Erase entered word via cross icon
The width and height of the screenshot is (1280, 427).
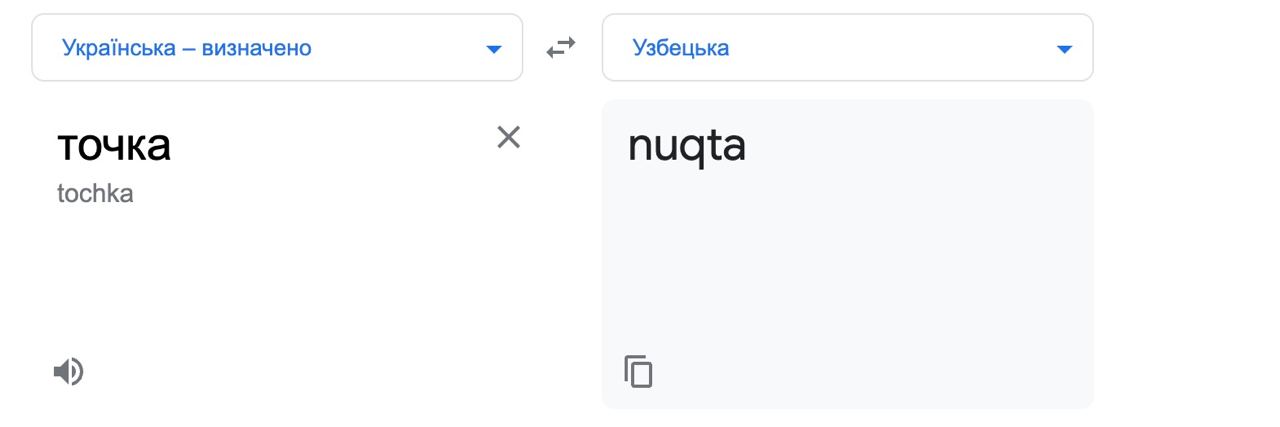[x=509, y=137]
